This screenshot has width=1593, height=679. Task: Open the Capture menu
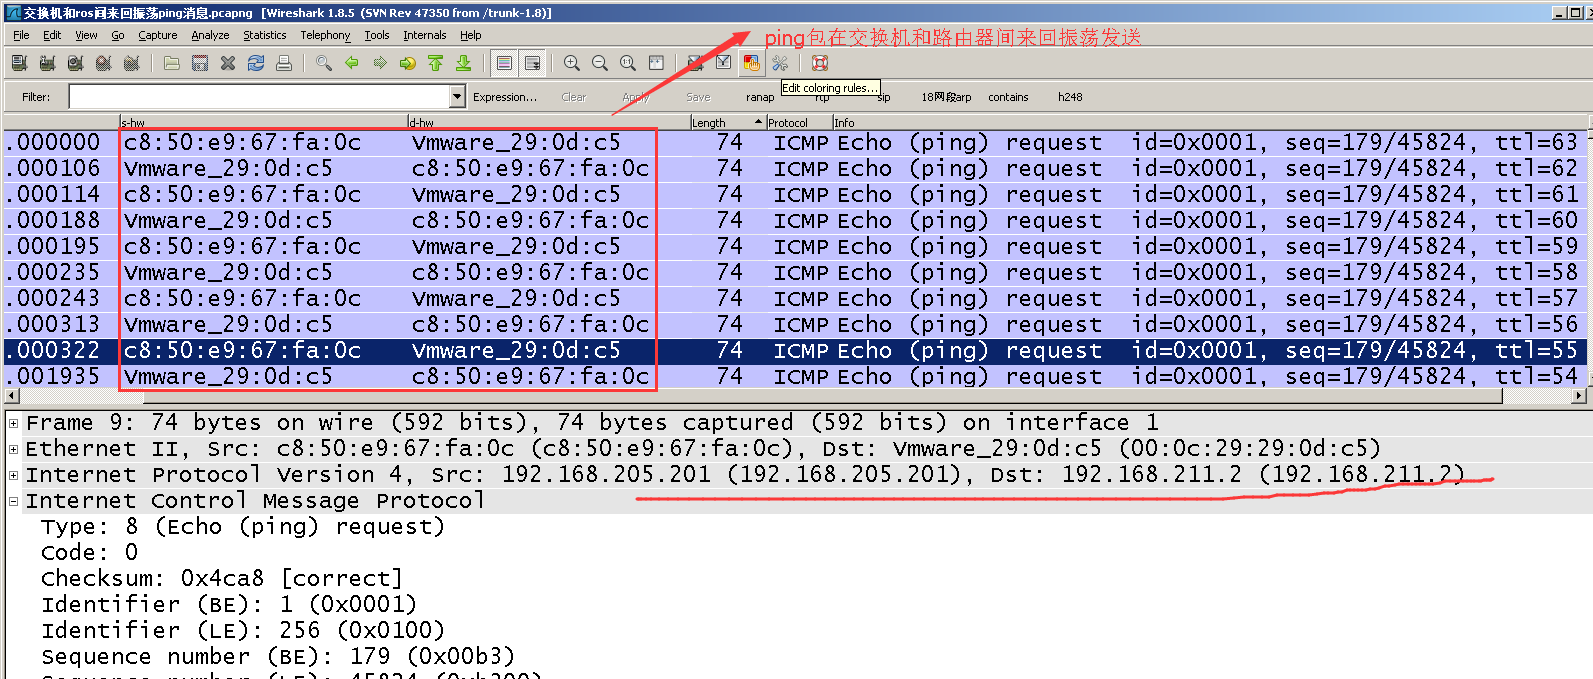157,35
